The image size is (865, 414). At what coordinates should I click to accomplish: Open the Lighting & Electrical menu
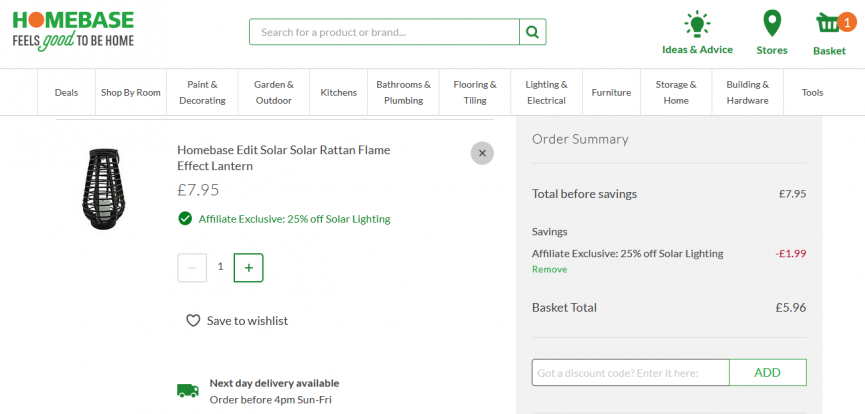click(546, 93)
